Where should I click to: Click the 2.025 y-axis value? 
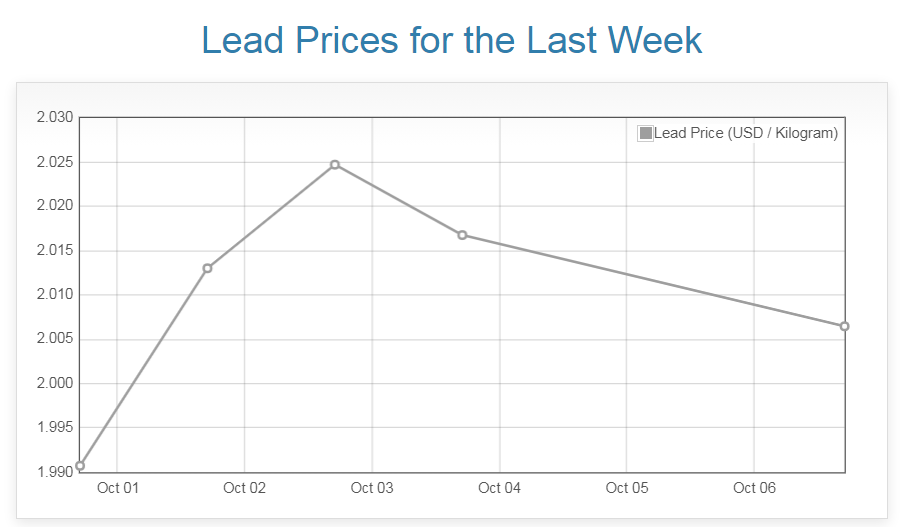point(55,162)
